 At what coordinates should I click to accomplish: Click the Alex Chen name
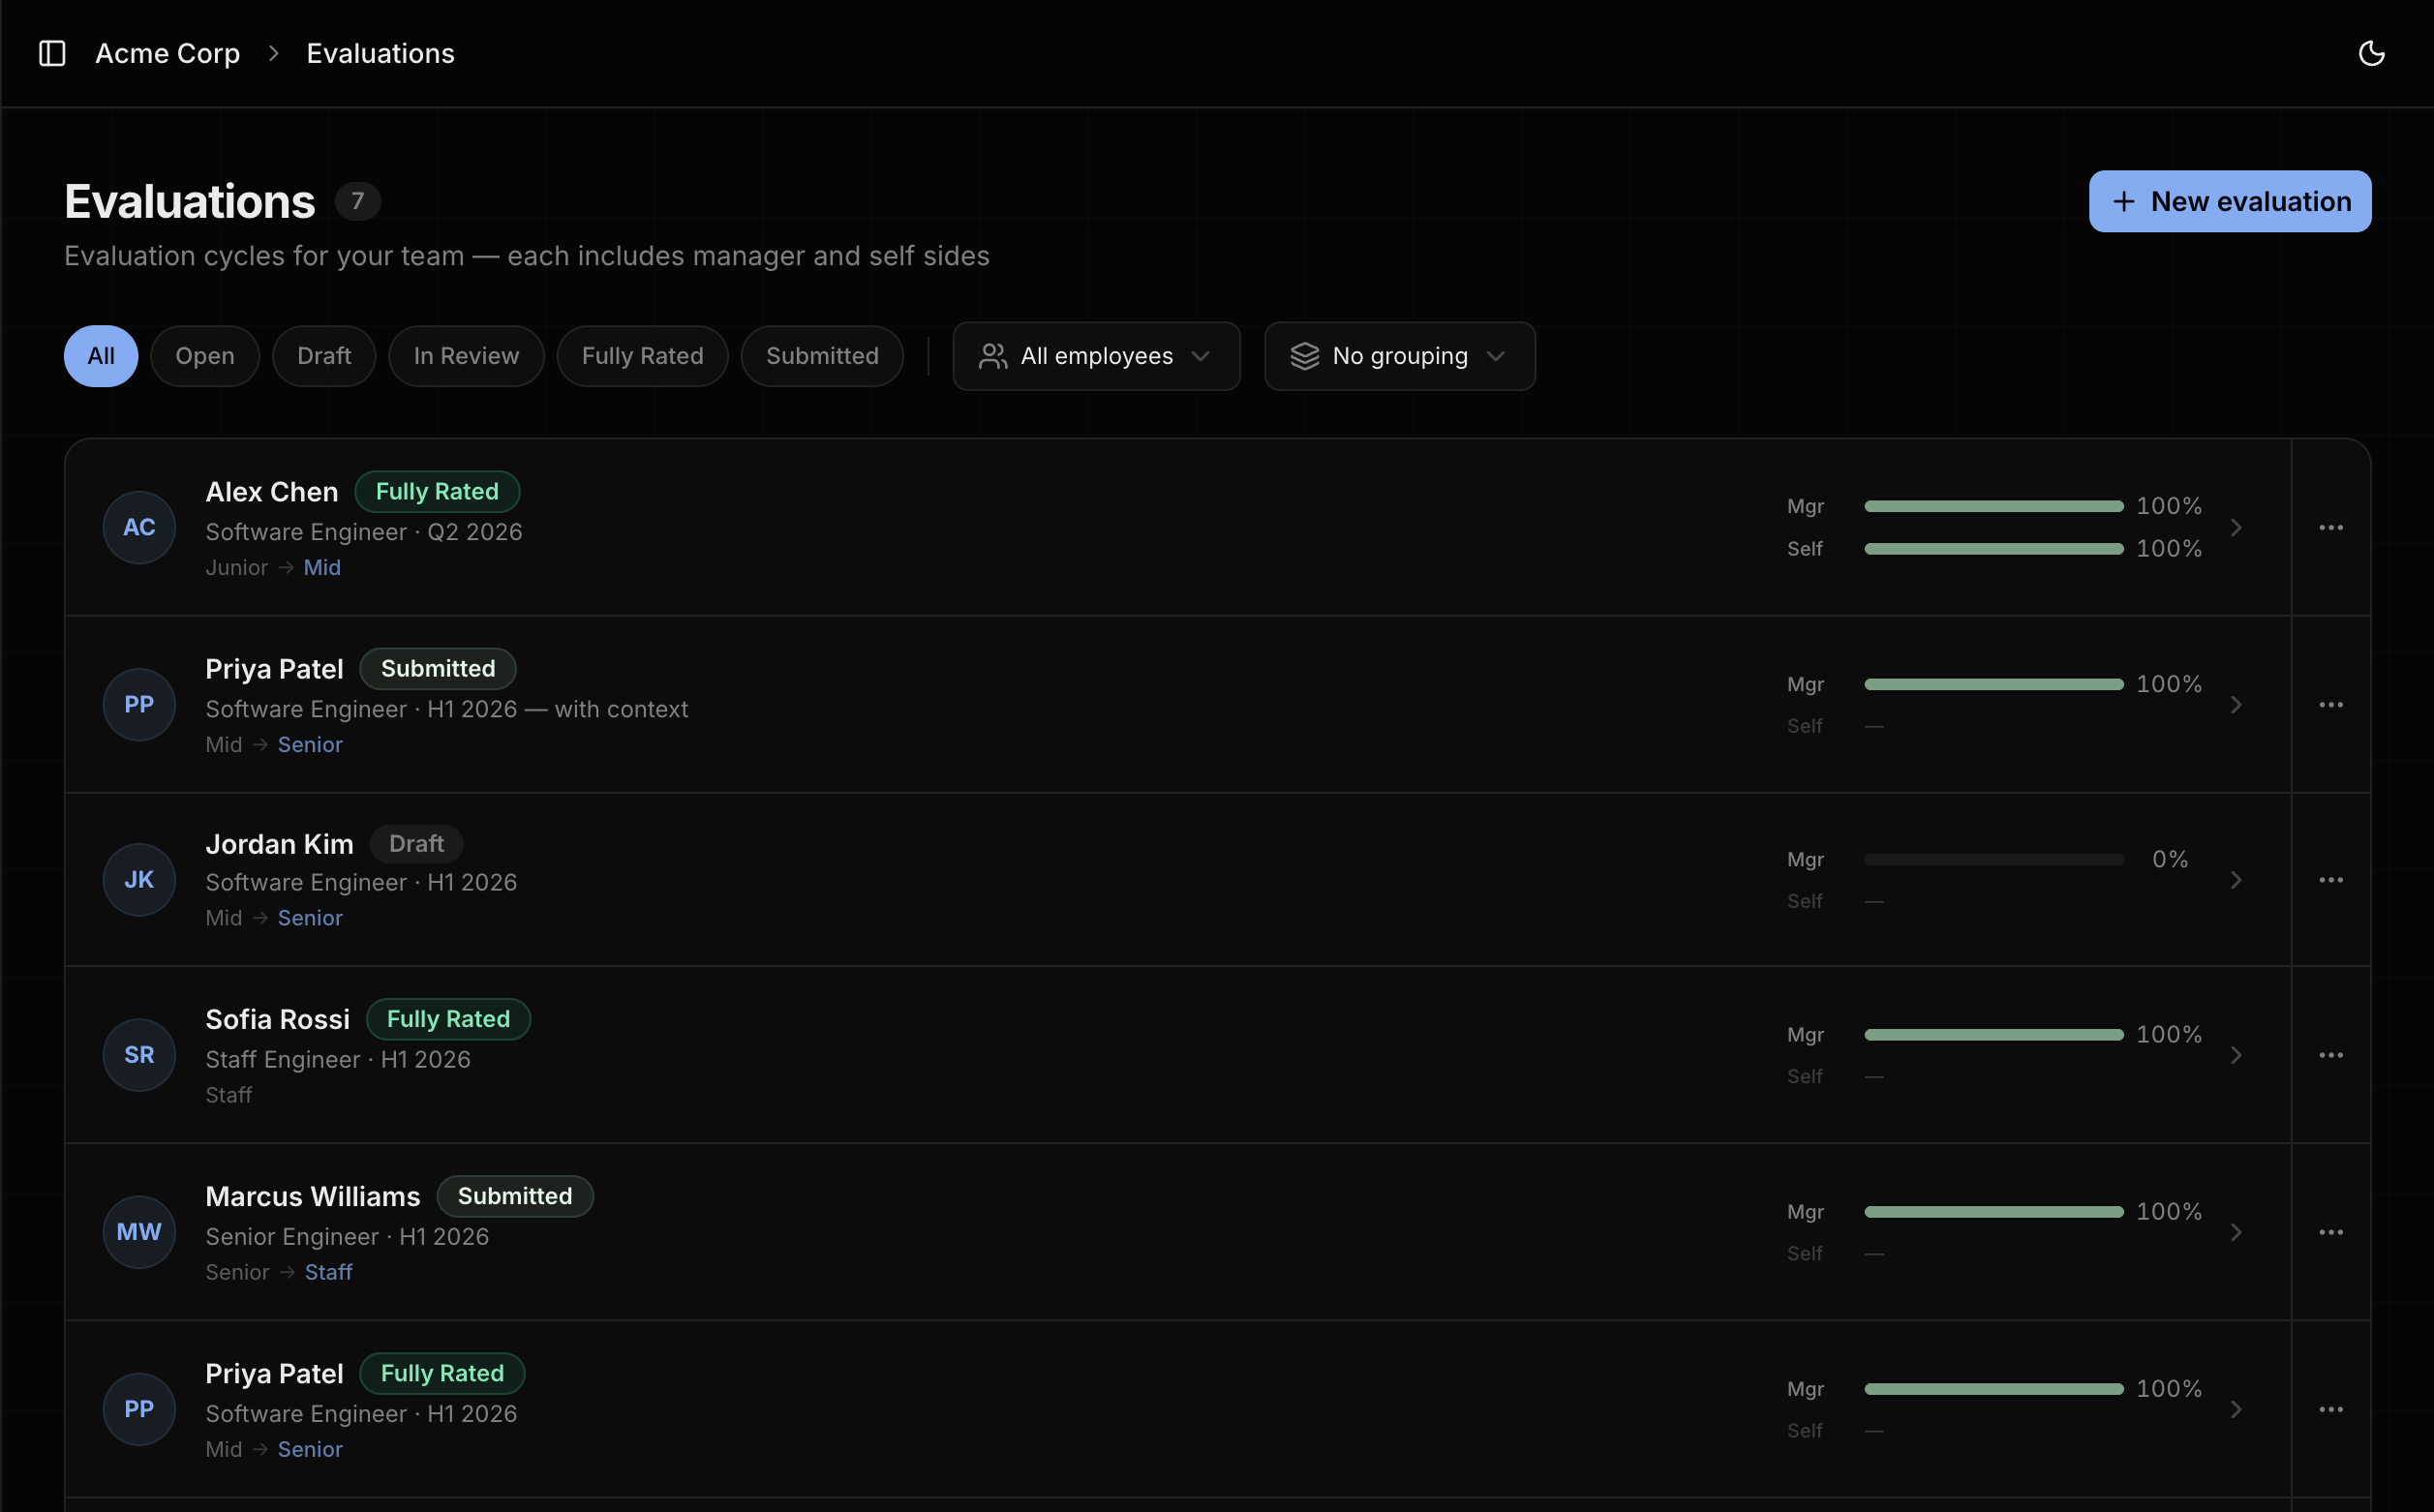(272, 491)
